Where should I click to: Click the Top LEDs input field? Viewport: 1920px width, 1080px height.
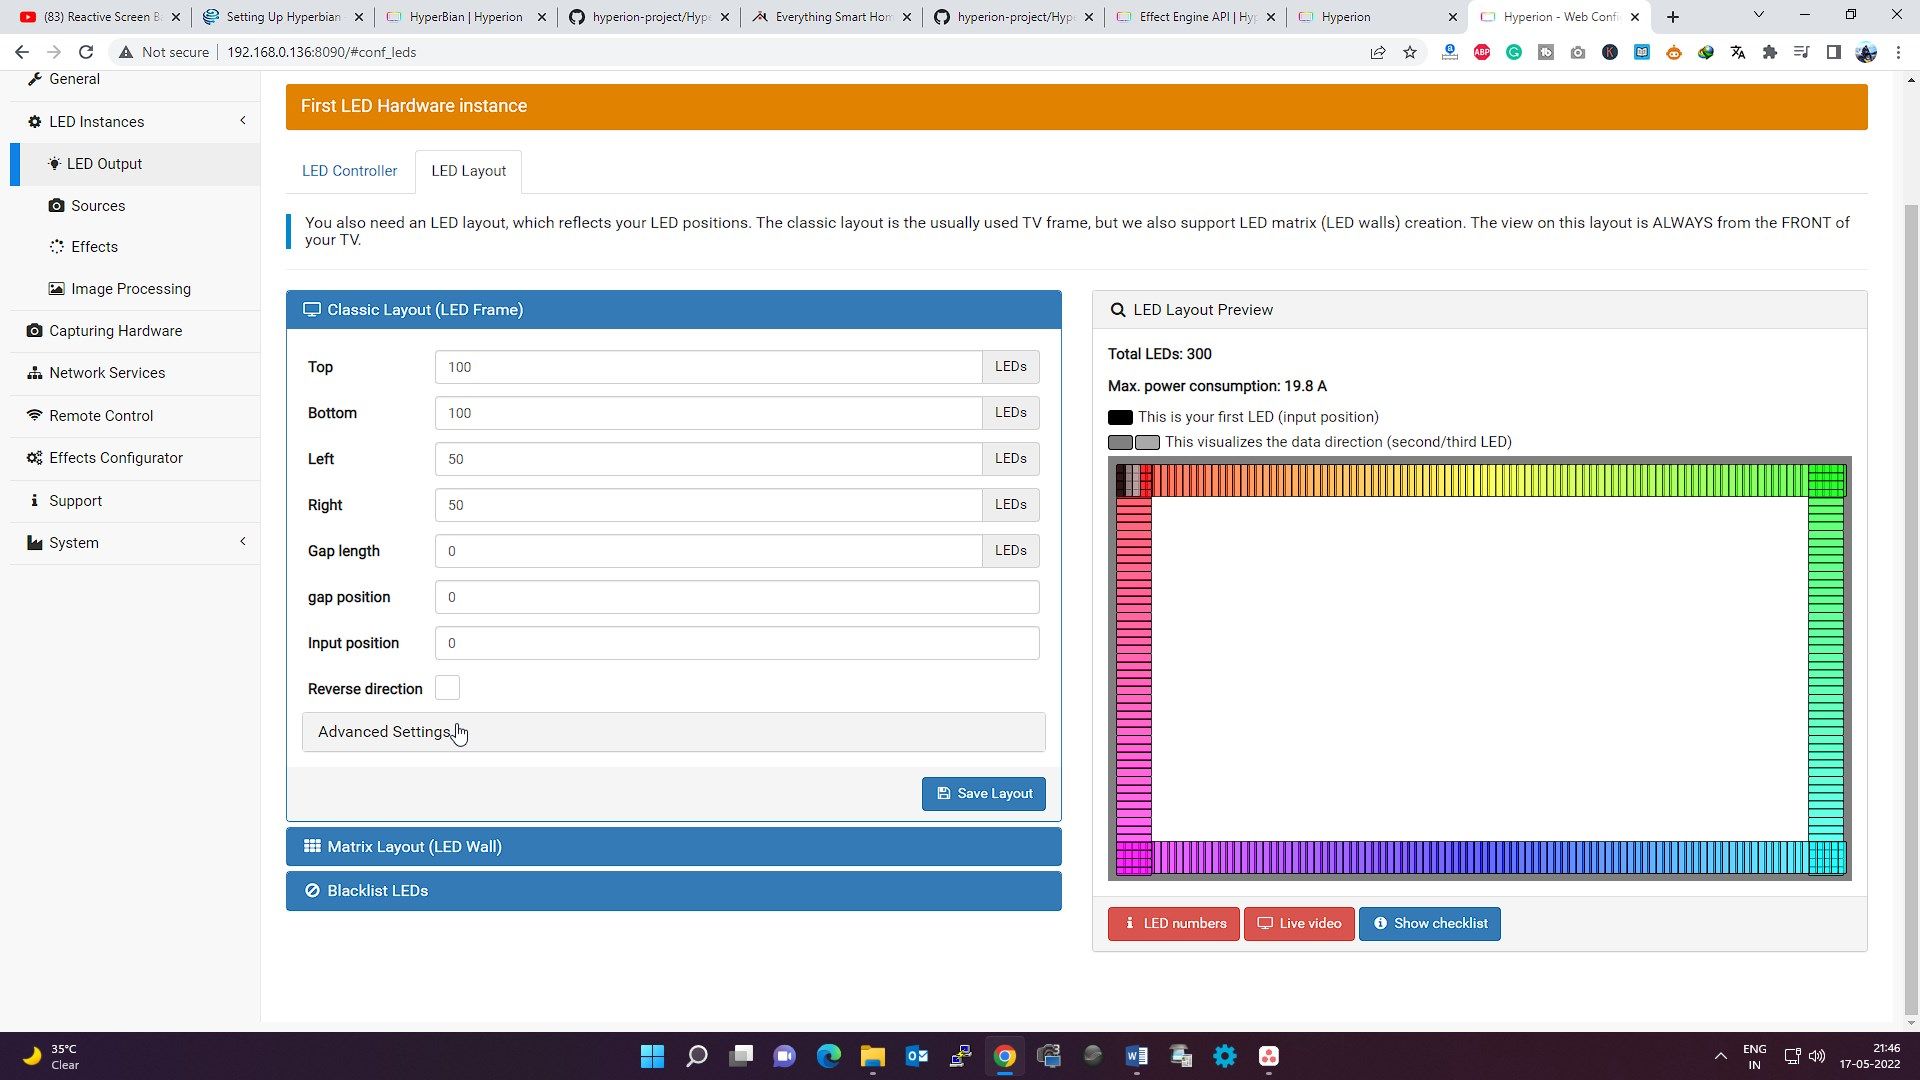708,367
